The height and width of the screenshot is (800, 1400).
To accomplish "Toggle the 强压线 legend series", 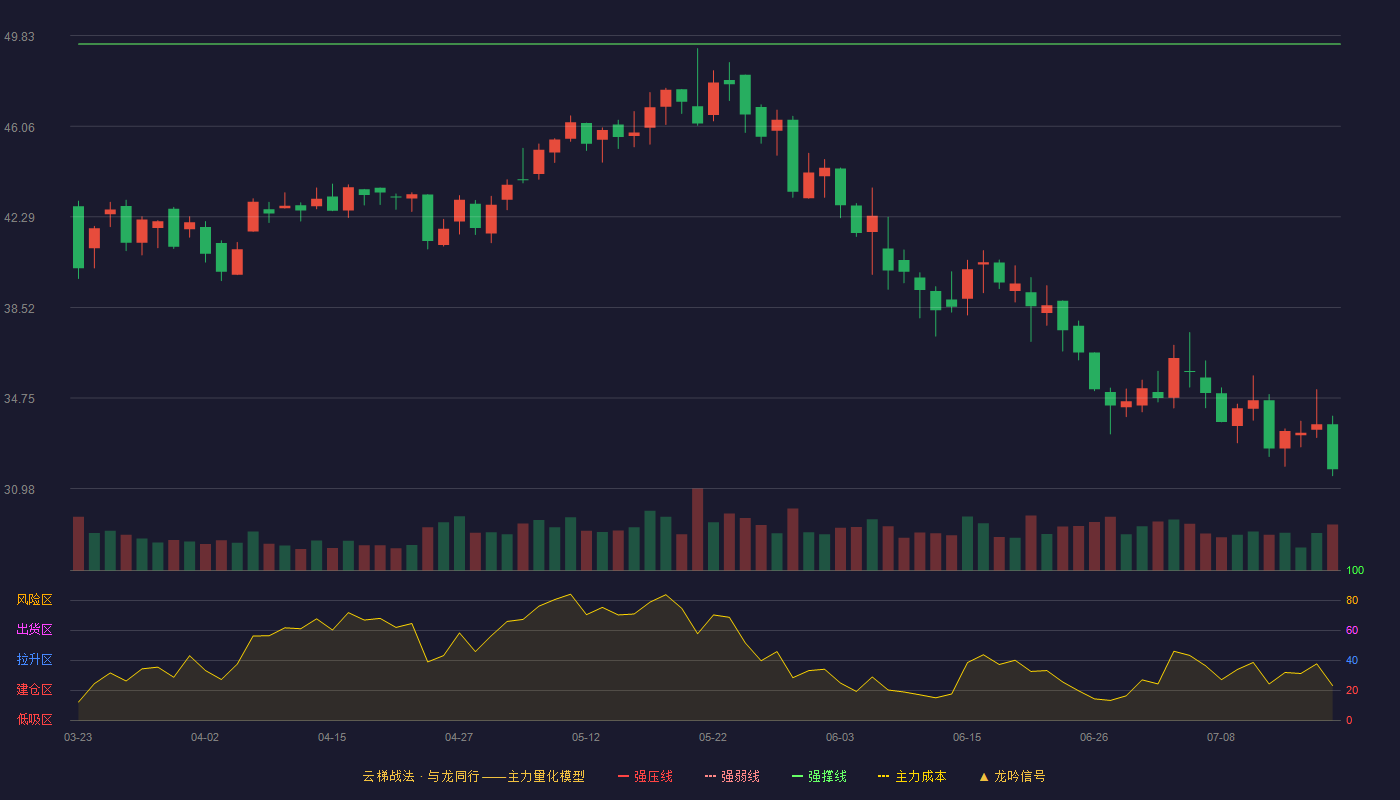I will pos(645,776).
